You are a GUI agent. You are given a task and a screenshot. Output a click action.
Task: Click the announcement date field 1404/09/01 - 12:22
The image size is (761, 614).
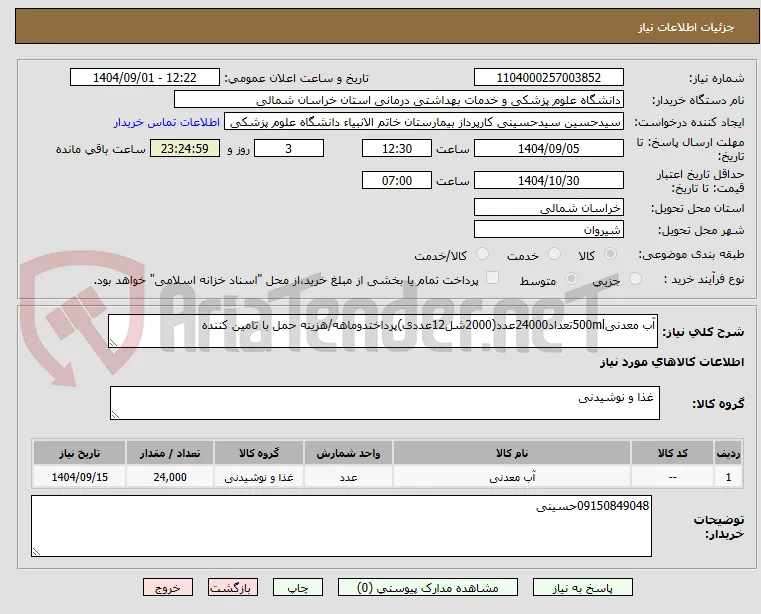pyautogui.click(x=145, y=78)
